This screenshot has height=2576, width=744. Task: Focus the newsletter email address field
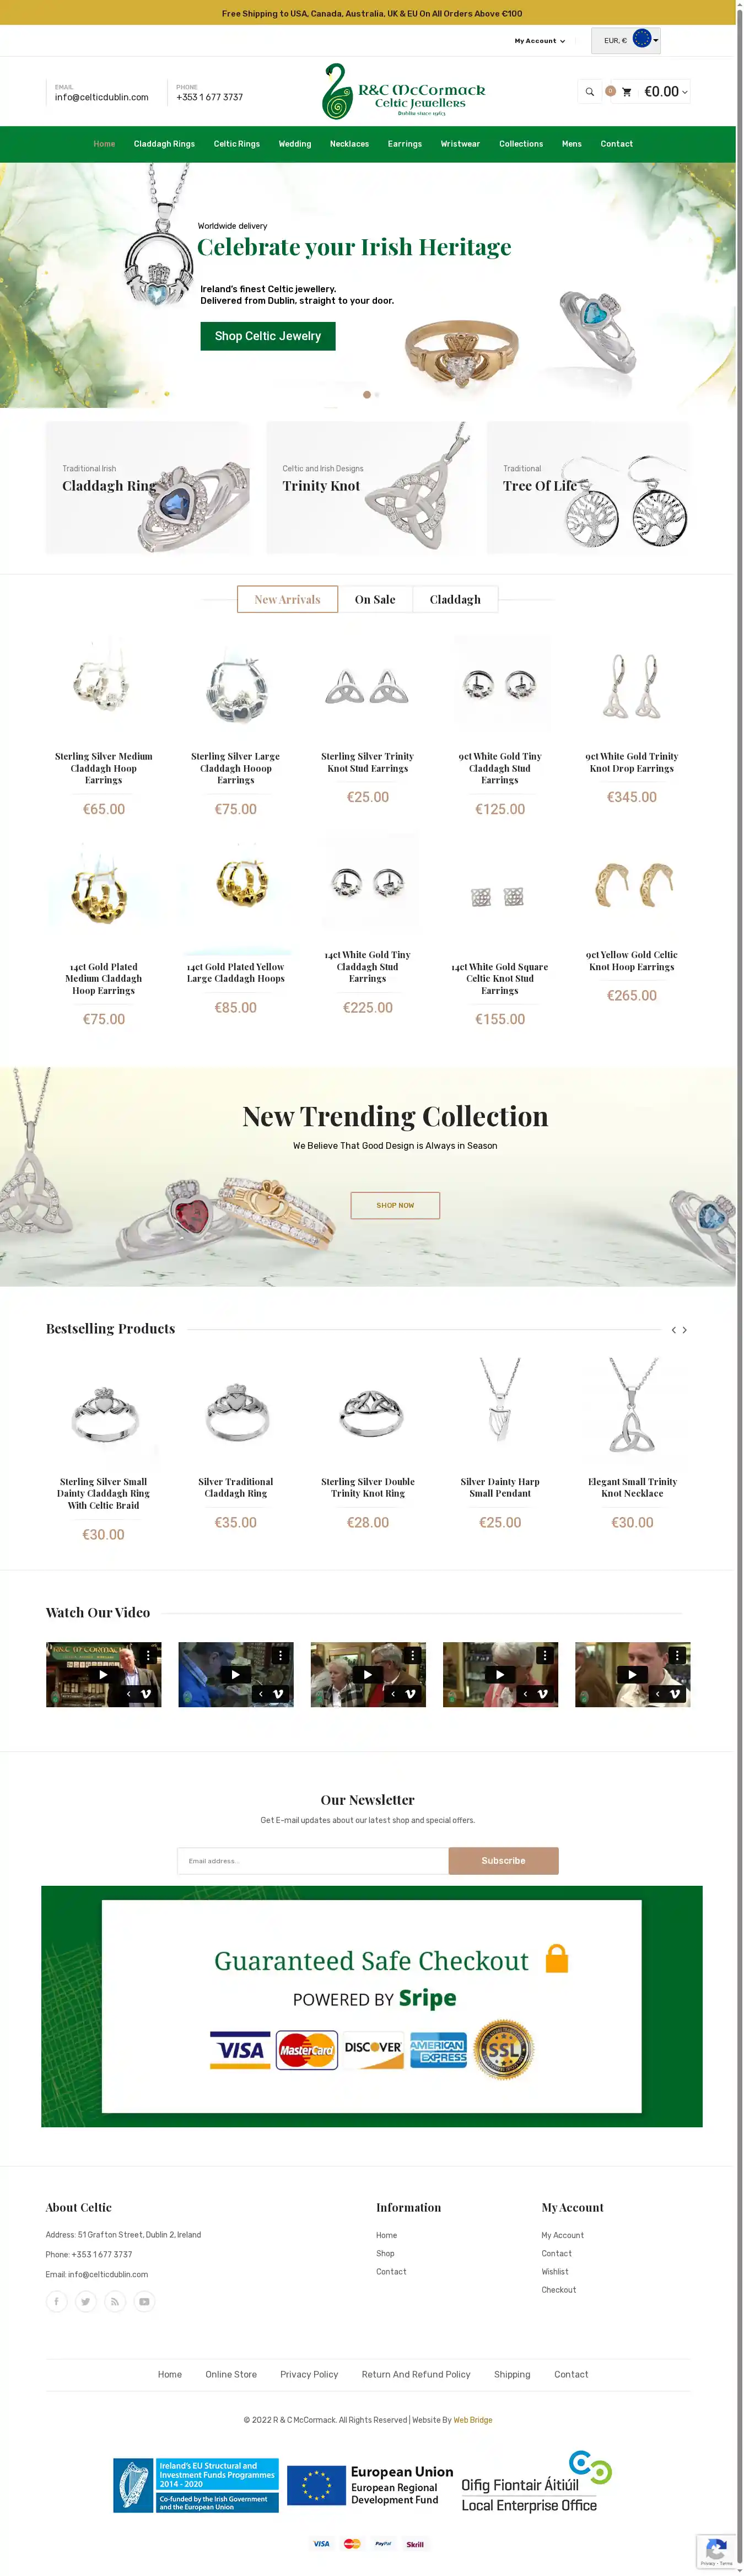[313, 1860]
